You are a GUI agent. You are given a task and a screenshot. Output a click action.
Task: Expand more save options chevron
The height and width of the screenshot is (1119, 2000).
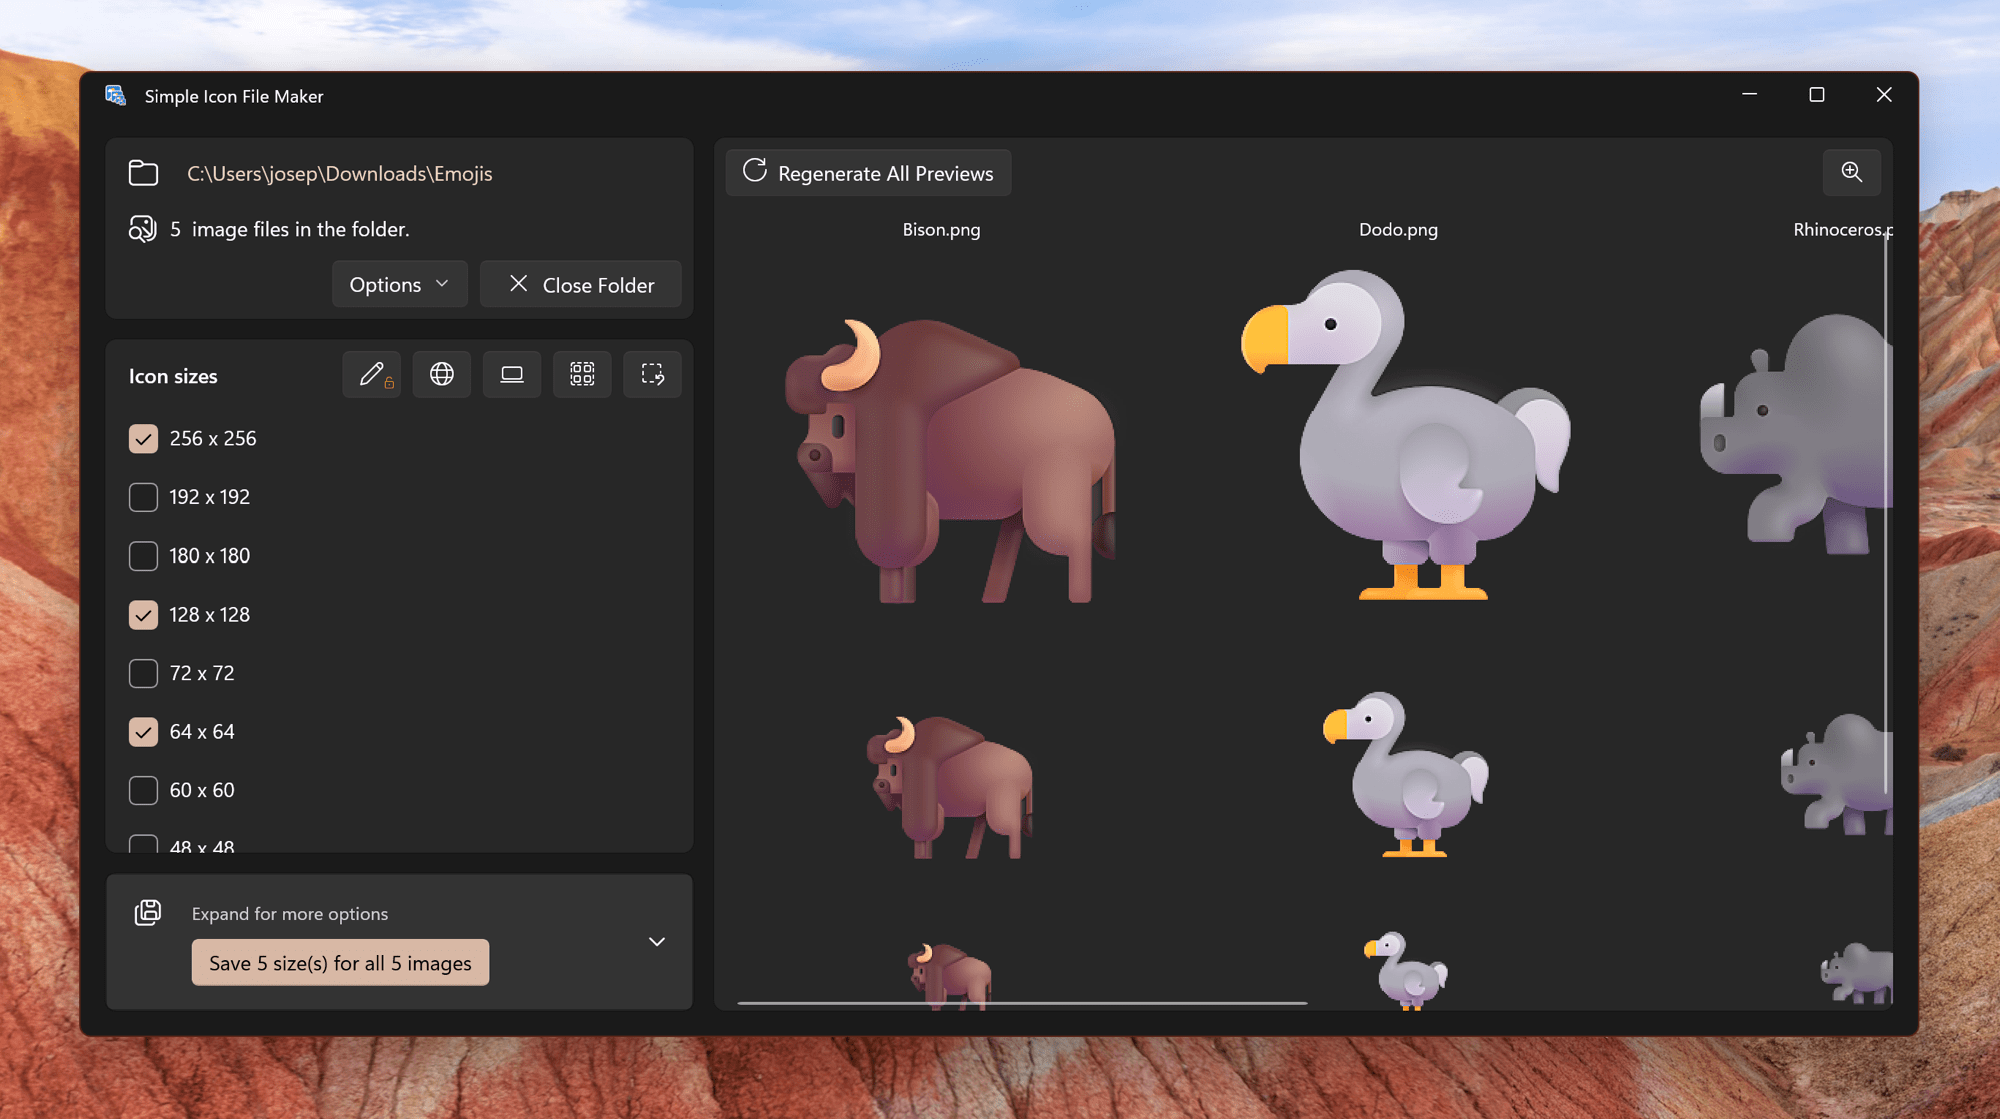click(657, 942)
